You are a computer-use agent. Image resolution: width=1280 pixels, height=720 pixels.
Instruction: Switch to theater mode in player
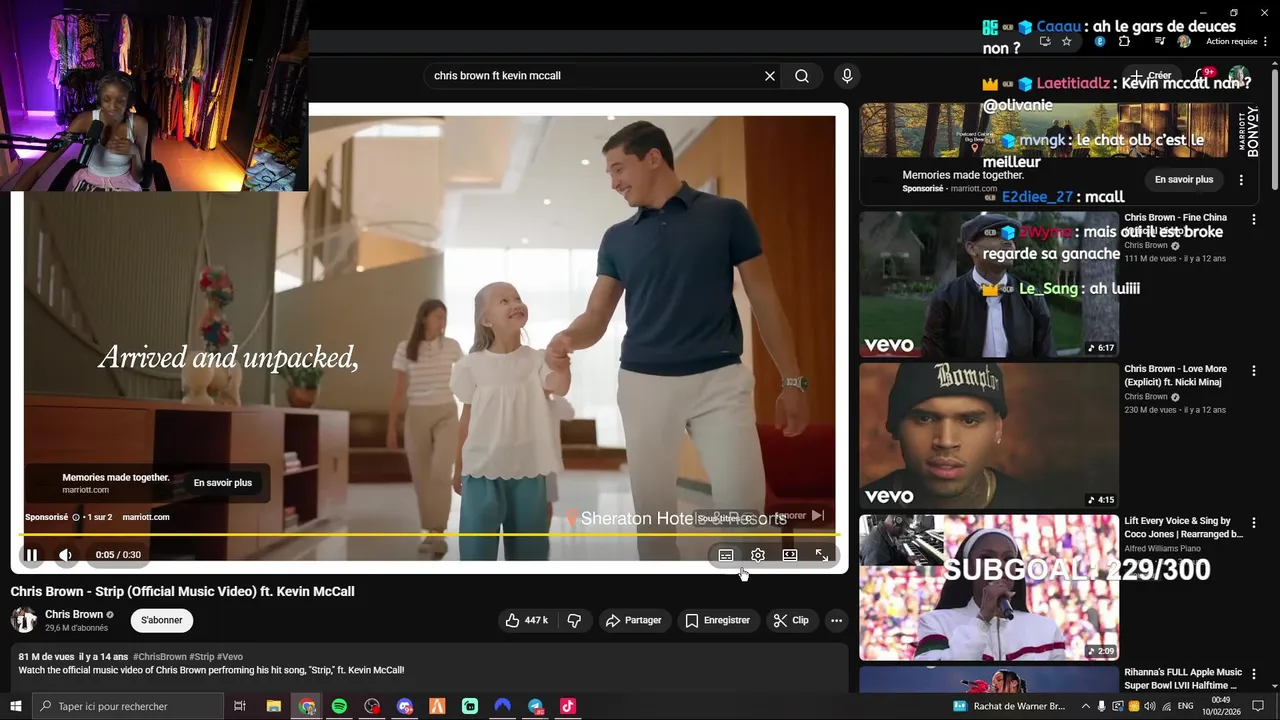pos(790,555)
